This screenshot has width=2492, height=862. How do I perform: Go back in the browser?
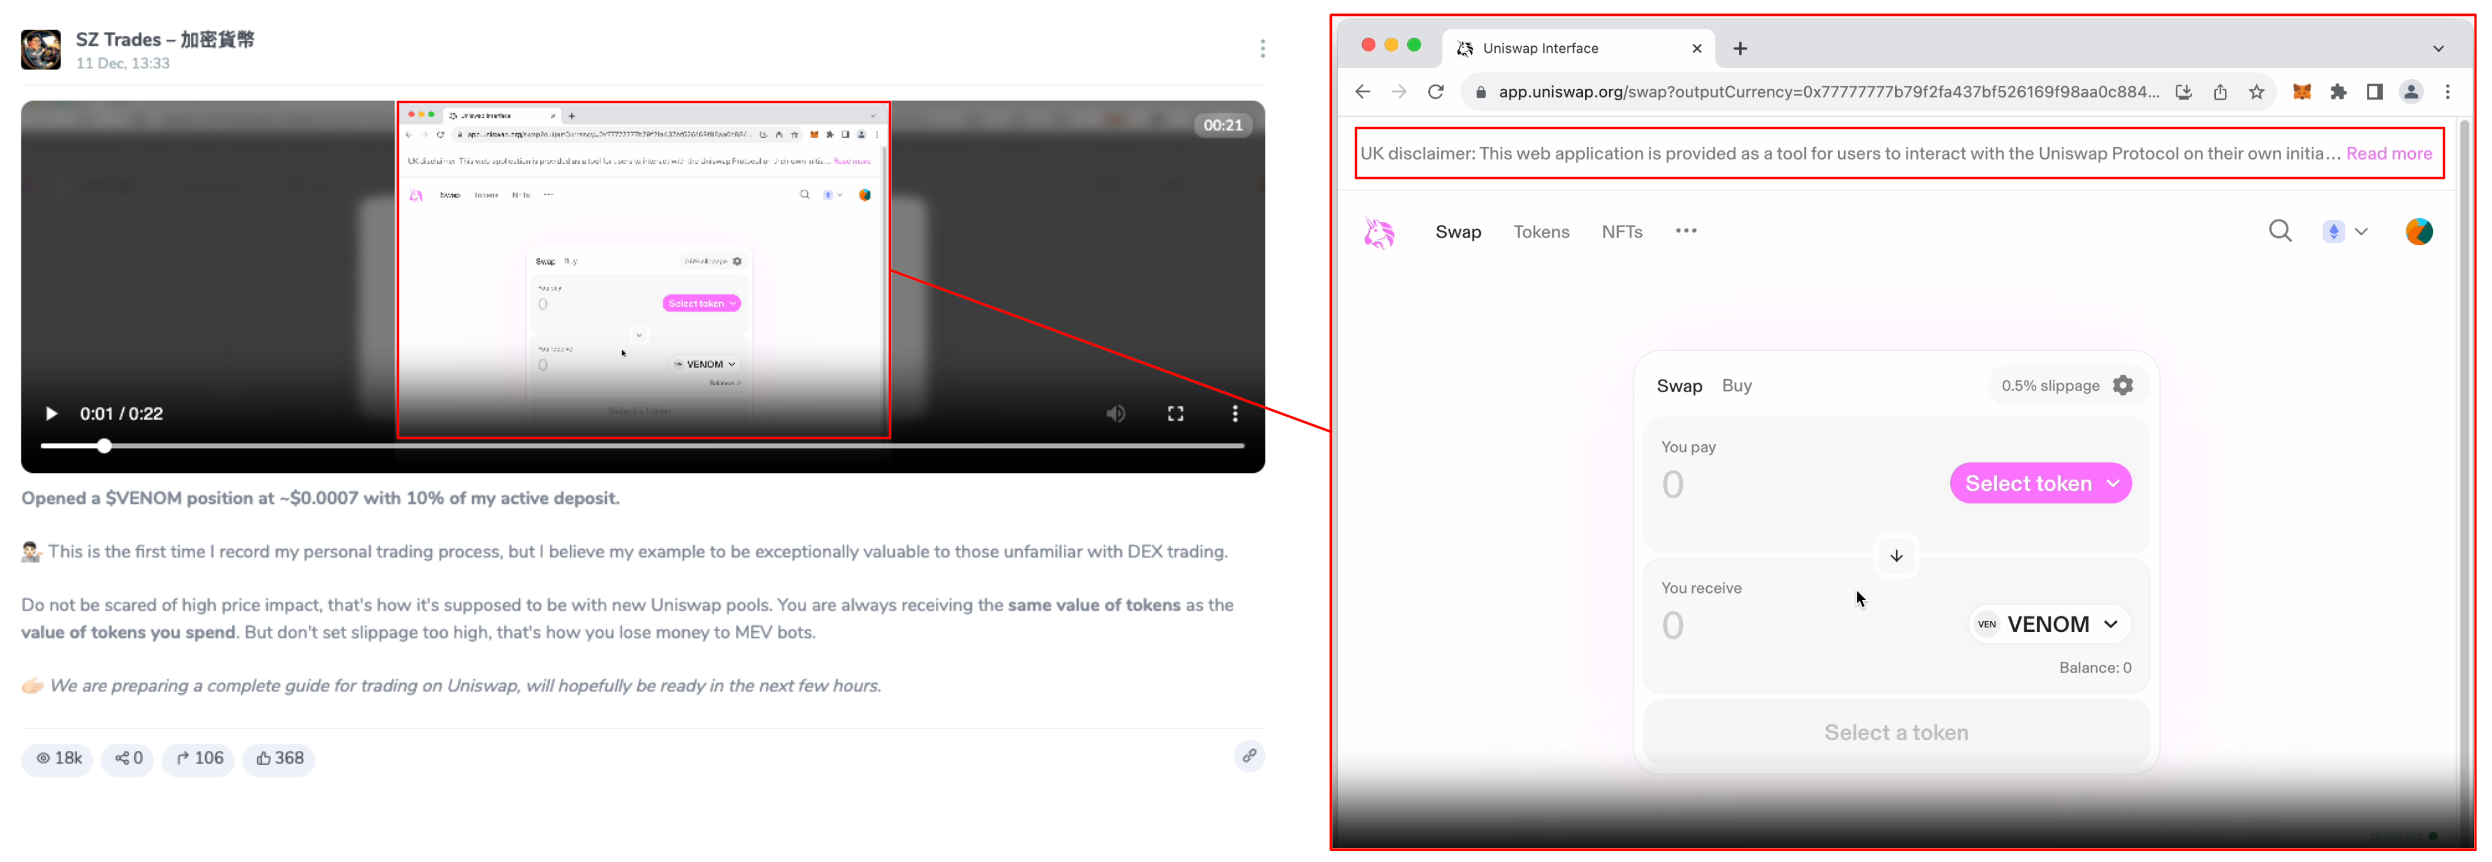pos(1362,92)
